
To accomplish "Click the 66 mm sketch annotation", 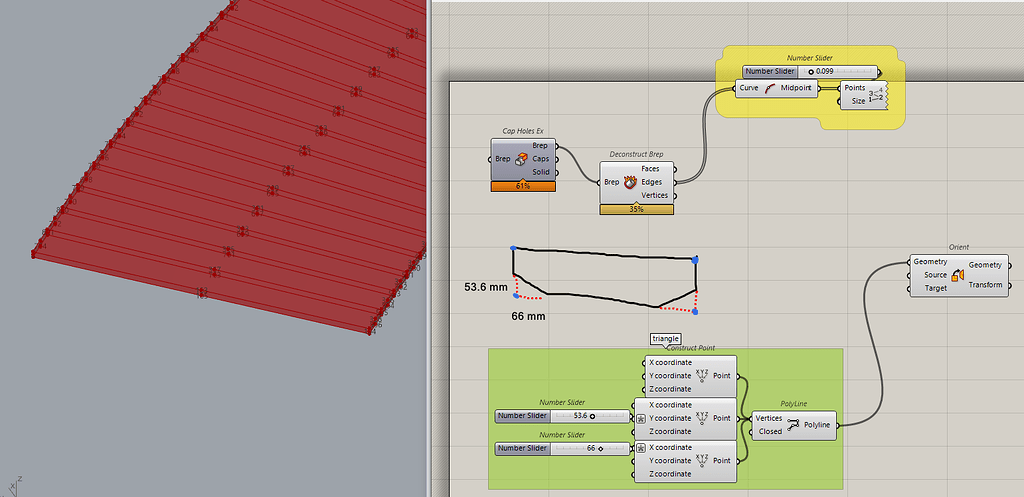I will 529,316.
